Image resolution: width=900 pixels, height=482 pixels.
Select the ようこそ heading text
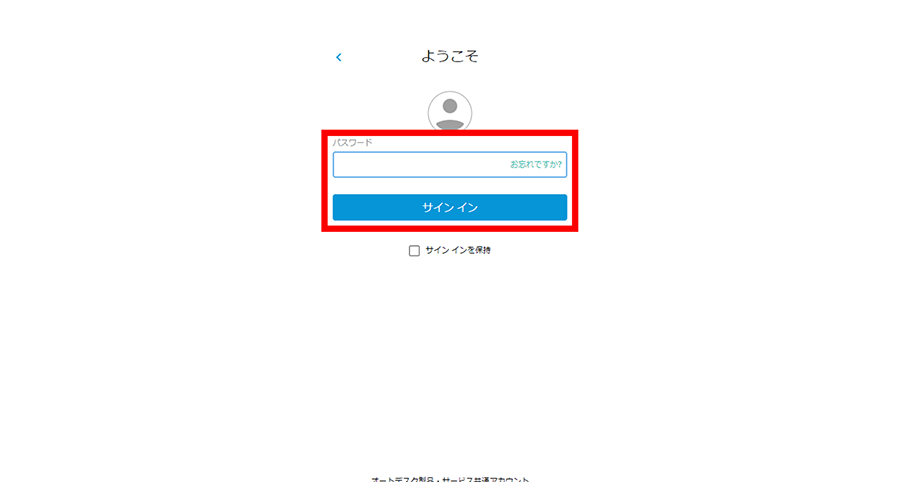(x=450, y=56)
